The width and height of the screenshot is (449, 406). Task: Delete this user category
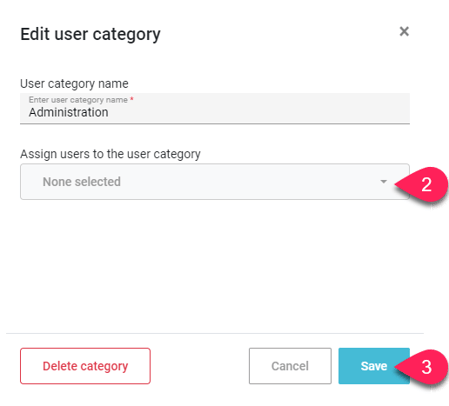coord(85,366)
